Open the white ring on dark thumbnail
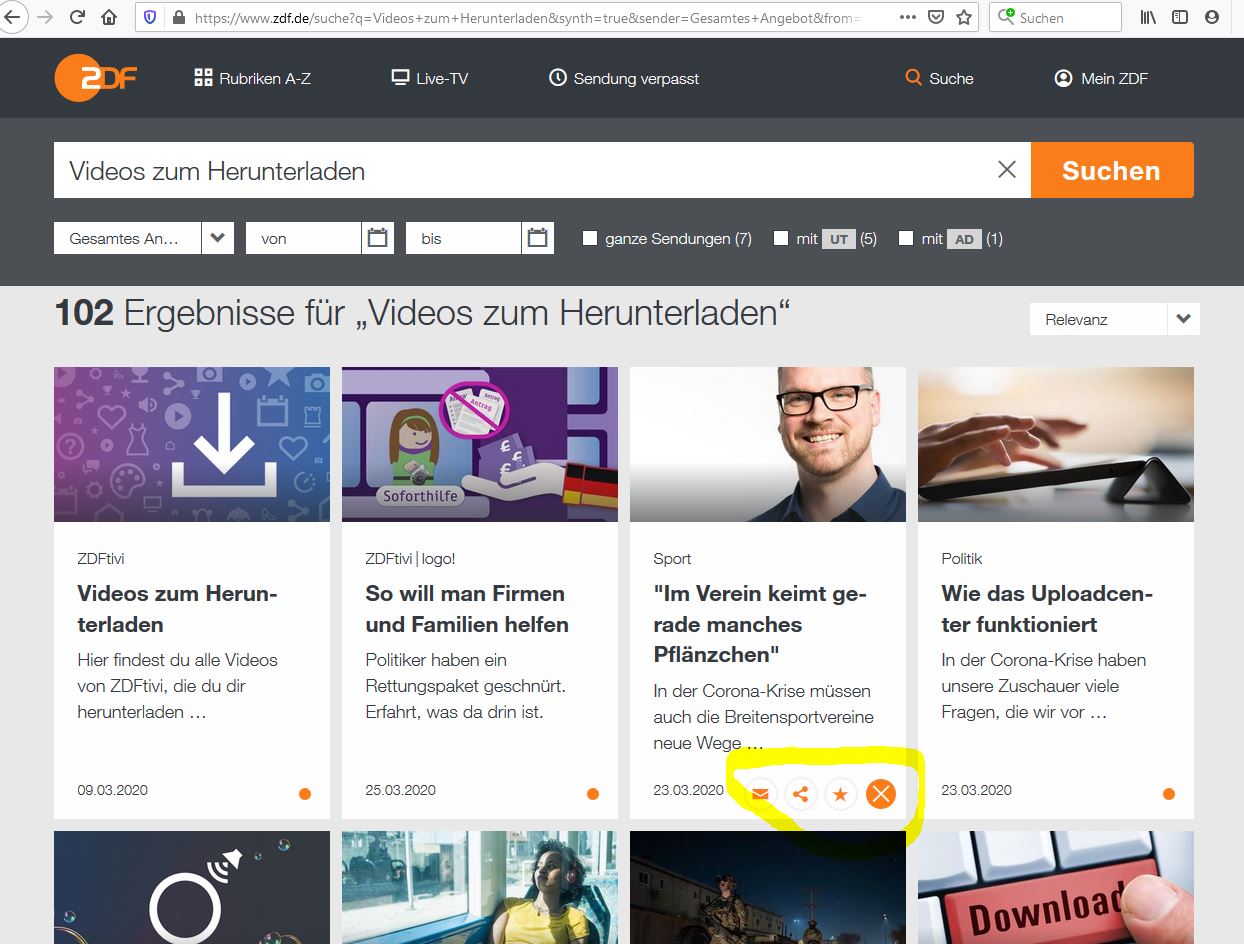The image size is (1244, 944). point(192,888)
